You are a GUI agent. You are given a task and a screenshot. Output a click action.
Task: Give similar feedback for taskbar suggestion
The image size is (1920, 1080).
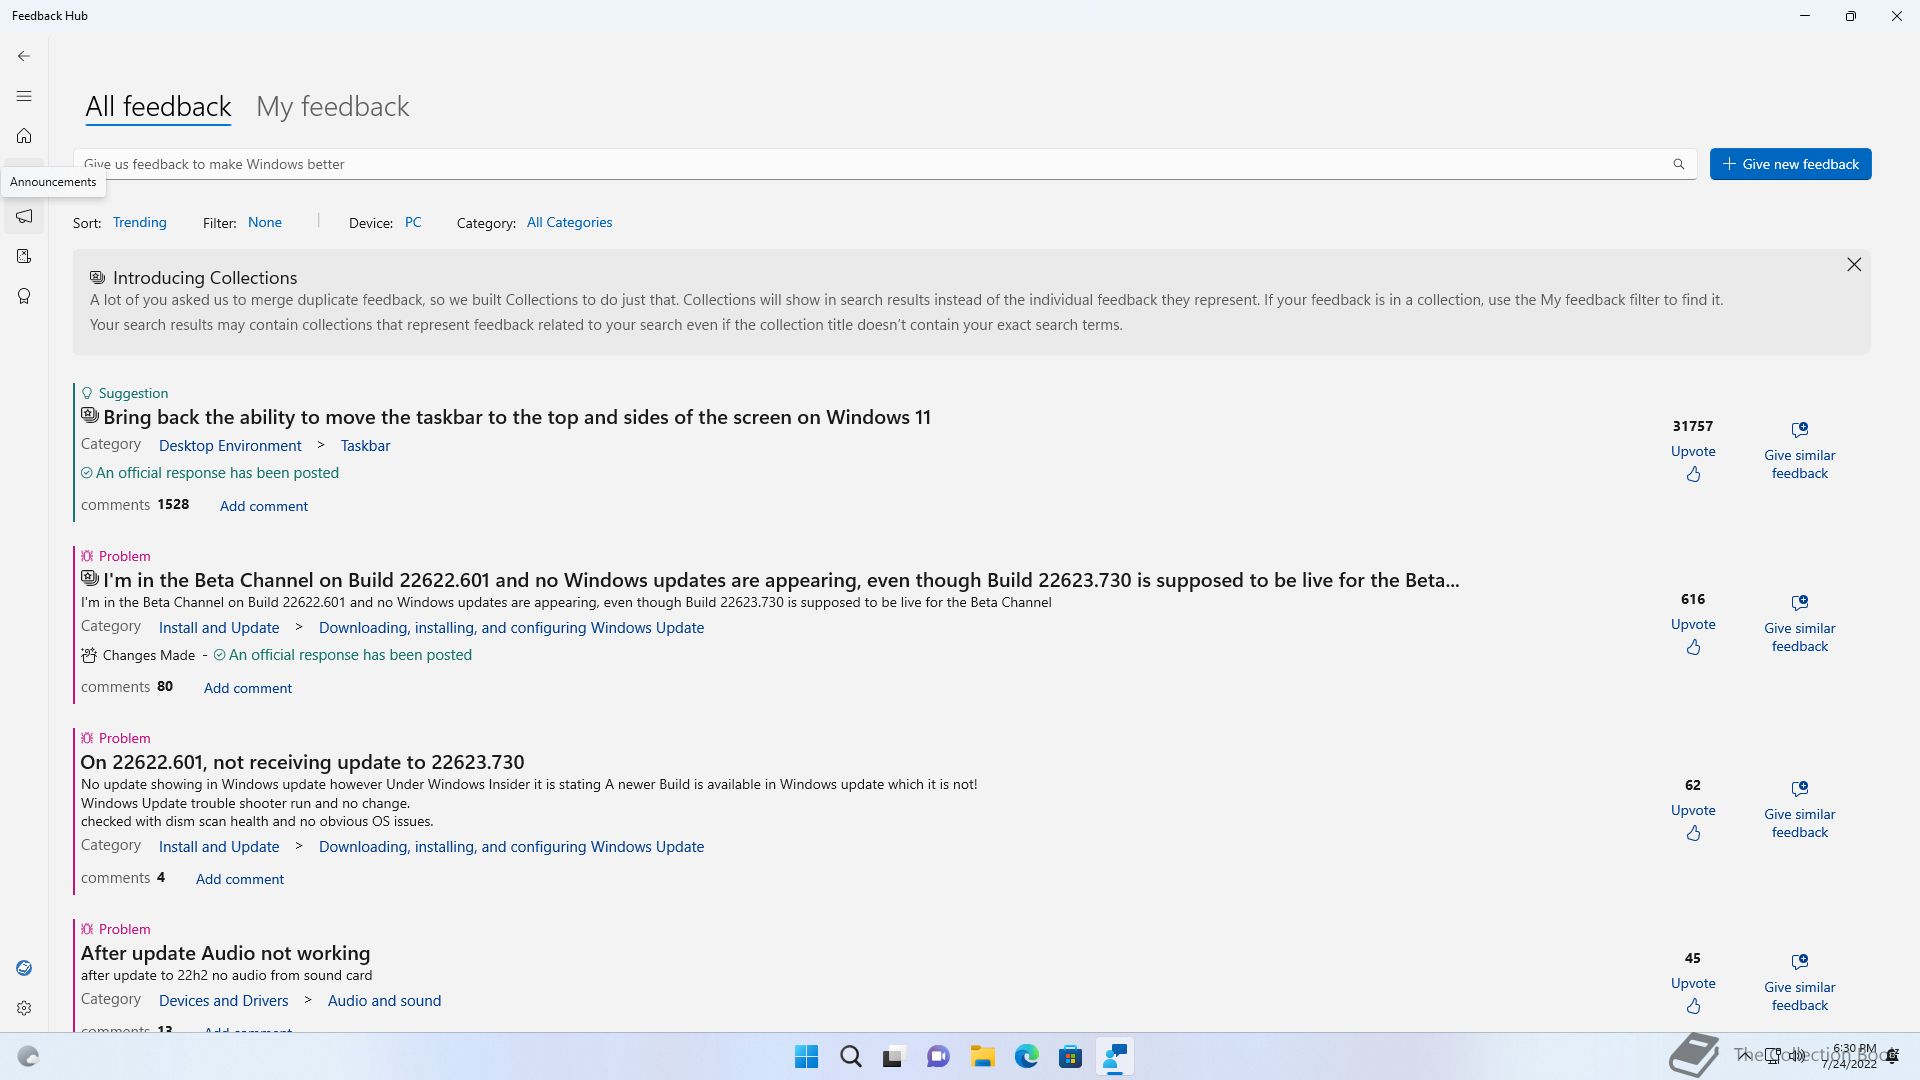pyautogui.click(x=1799, y=451)
